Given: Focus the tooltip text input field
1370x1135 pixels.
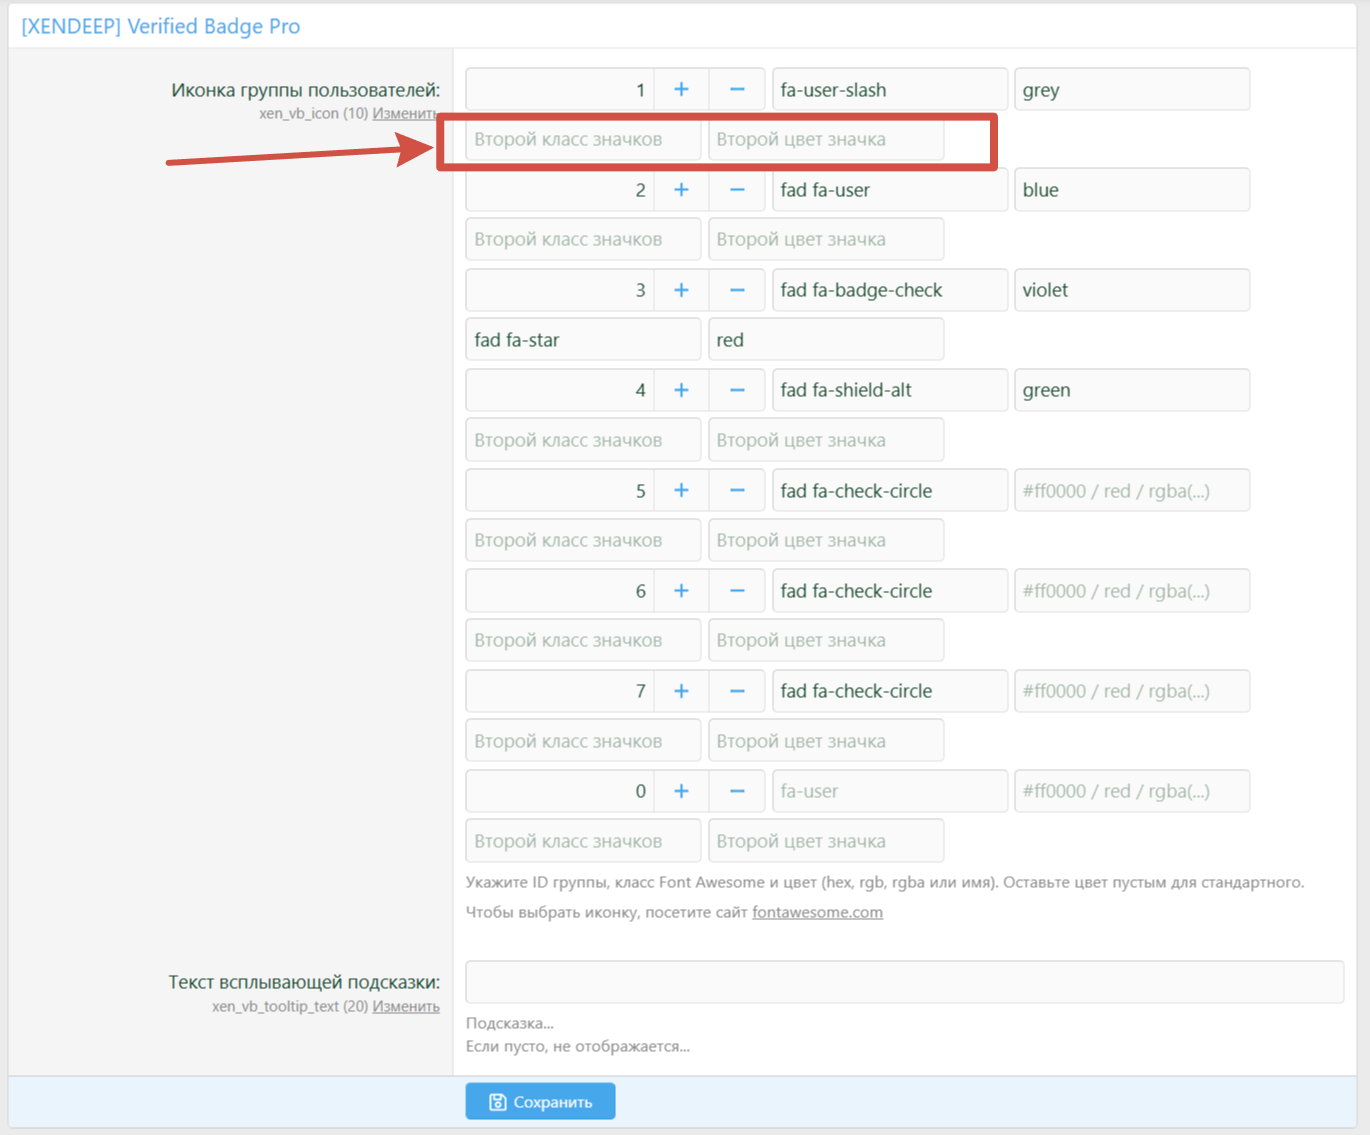Looking at the screenshot, I should (905, 982).
